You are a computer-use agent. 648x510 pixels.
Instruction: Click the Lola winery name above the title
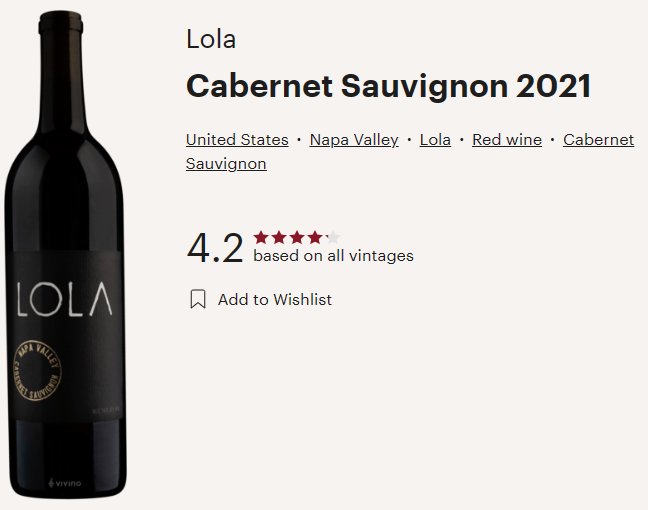(x=211, y=40)
